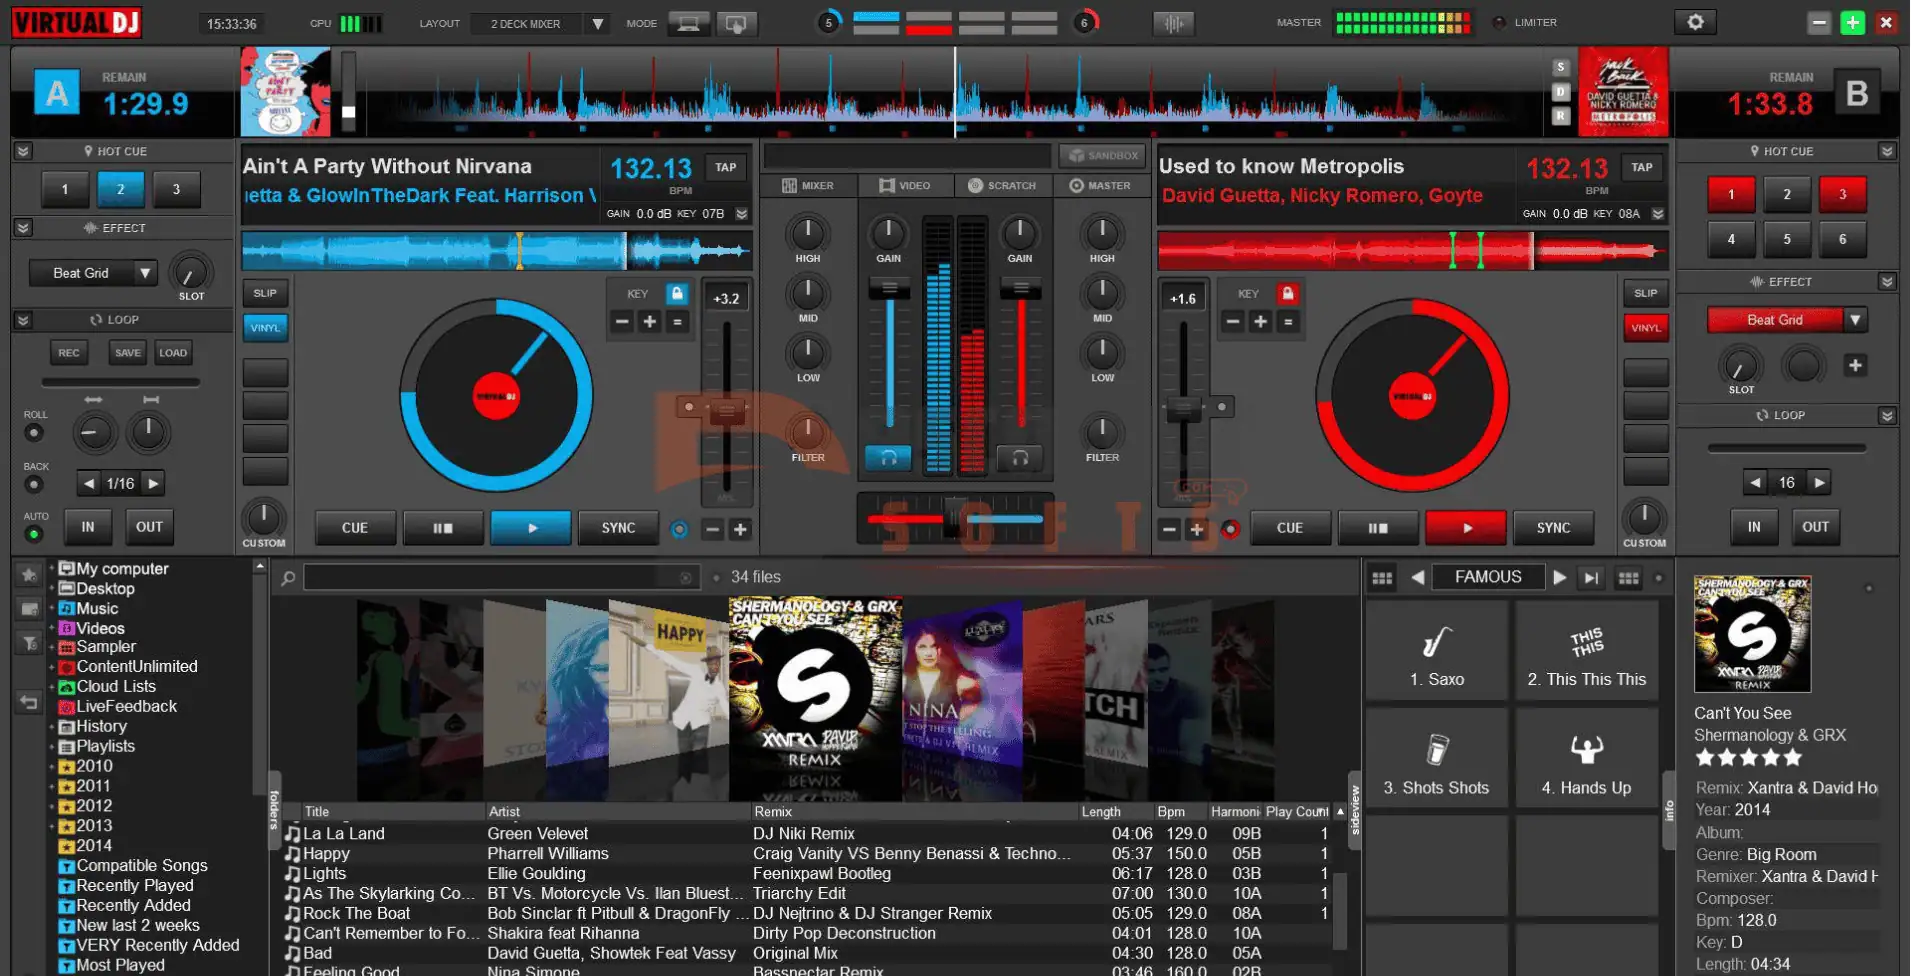This screenshot has height=976, width=1911.
Task: Collapse deck A EFFECT panel
Action: (23, 228)
